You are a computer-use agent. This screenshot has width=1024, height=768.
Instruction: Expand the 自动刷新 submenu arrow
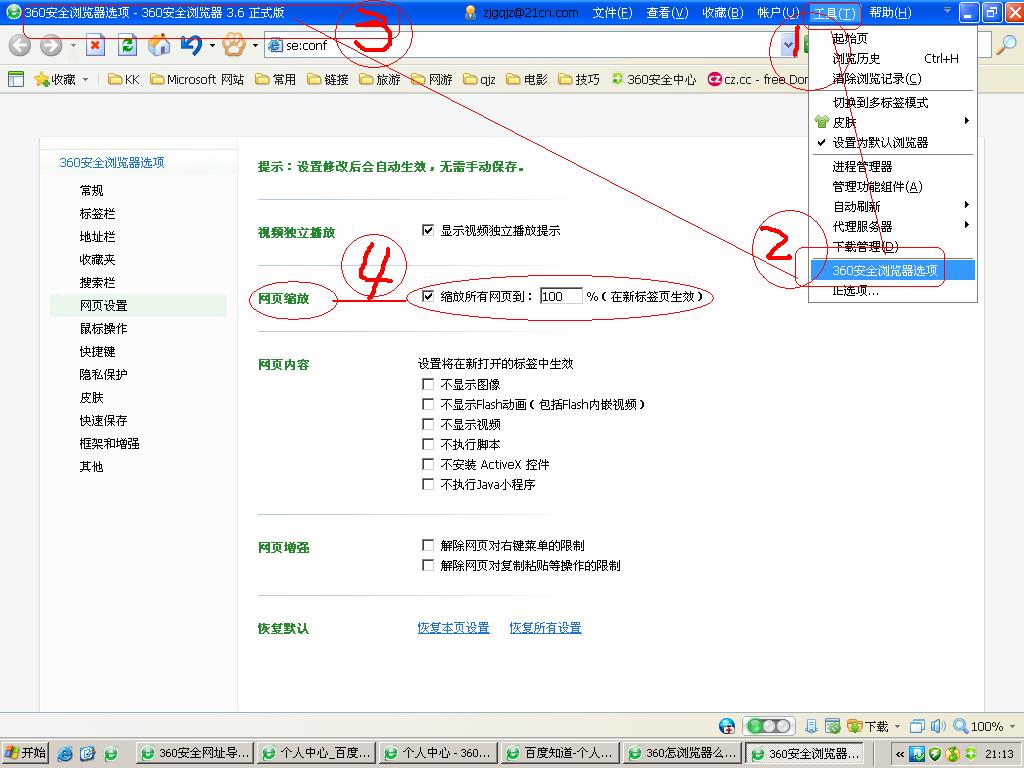pos(967,205)
